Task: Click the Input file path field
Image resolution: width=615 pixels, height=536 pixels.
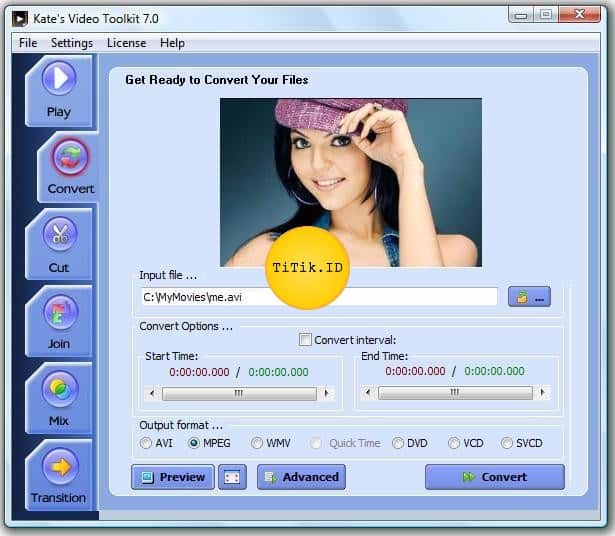Action: click(x=319, y=297)
